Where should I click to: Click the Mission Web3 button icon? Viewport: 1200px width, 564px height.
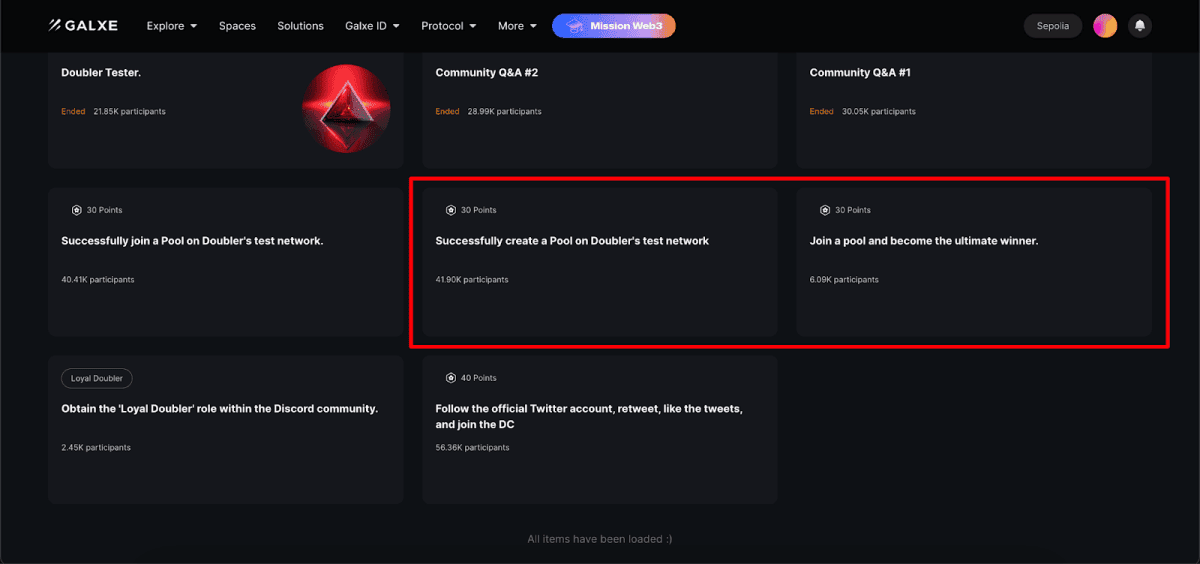pos(575,26)
